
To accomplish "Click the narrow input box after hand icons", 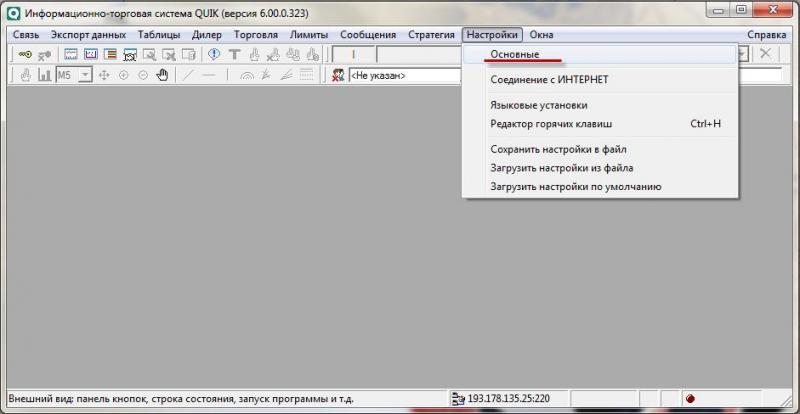I will click(353, 54).
